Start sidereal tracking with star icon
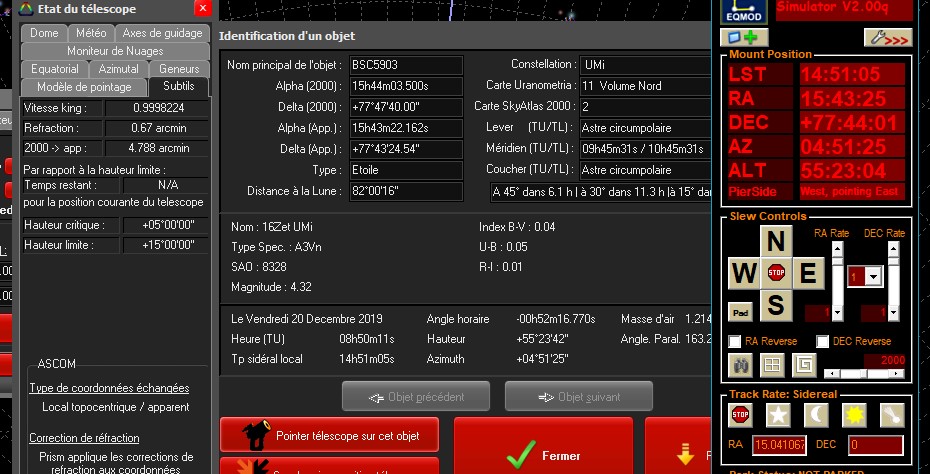Screen dimensions: 930x474 776,415
